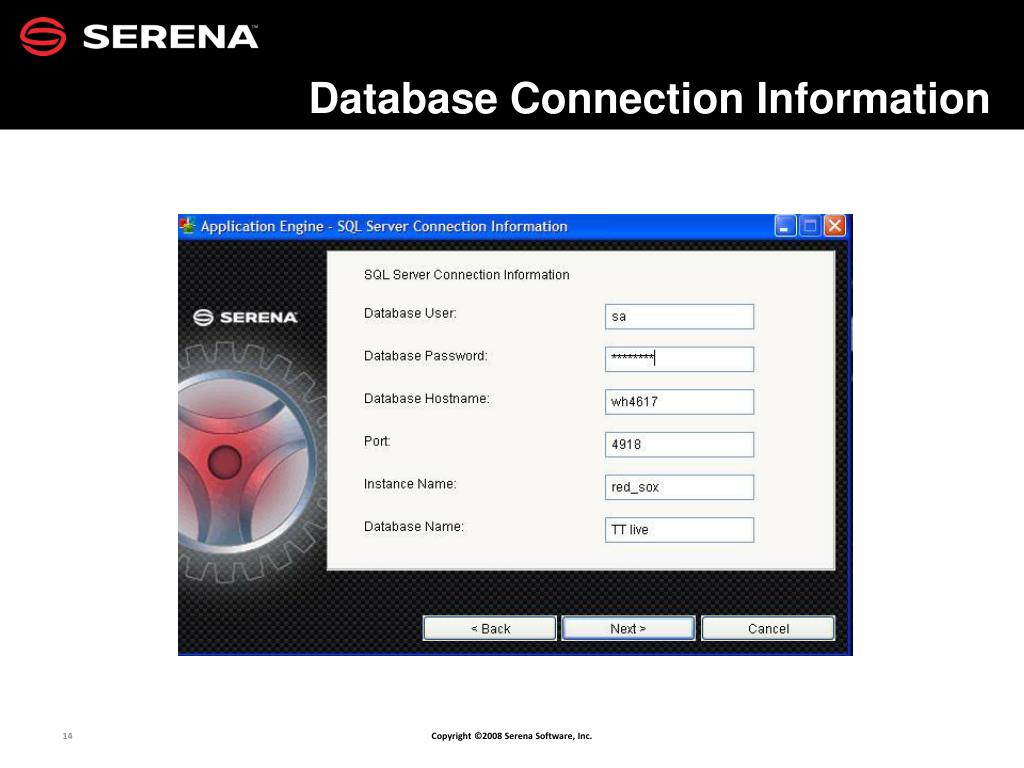Click the "SQL Server Connection Information" heading
The height and width of the screenshot is (768, 1024).
pos(466,275)
